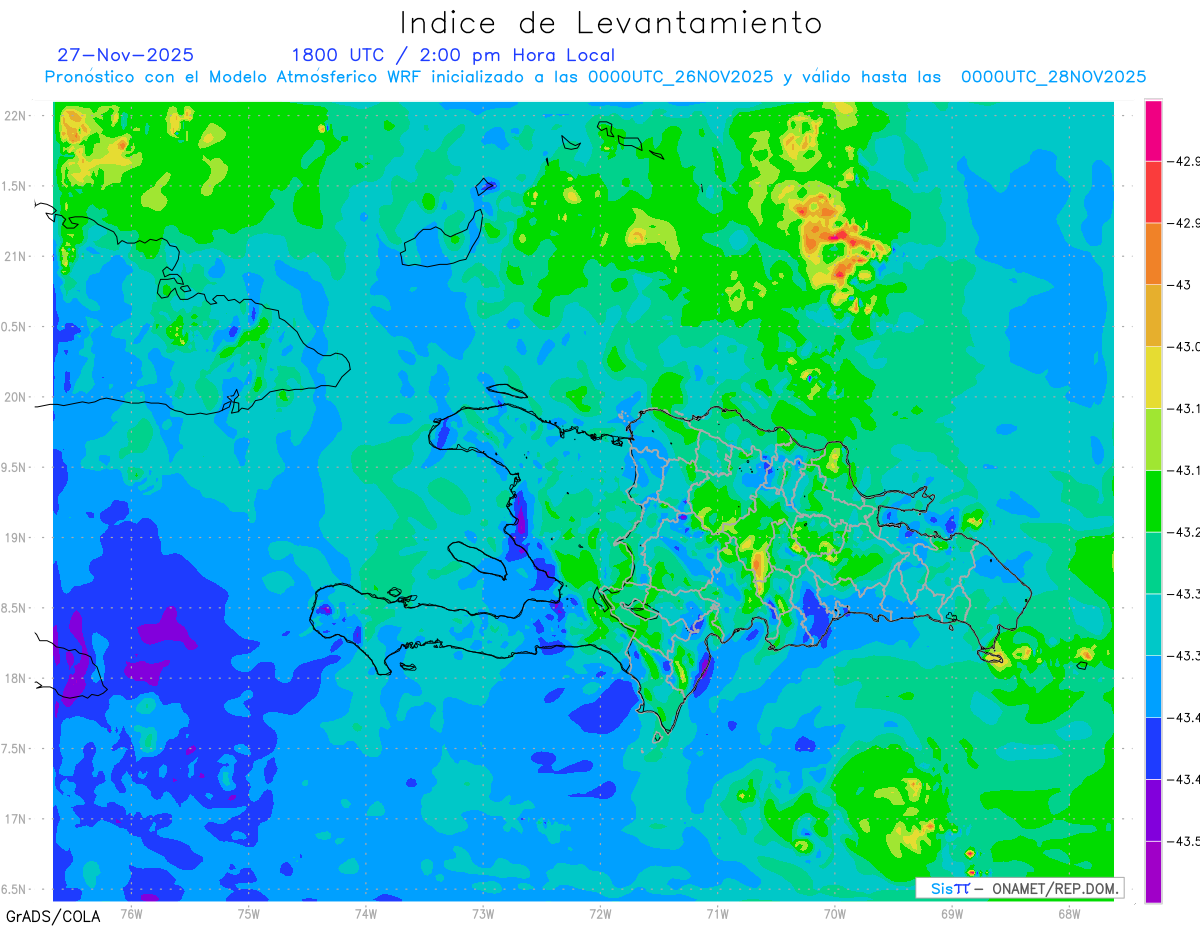Click the yellow swatch in the color bar
Viewport: 1200px width, 927px height.
click(1153, 377)
